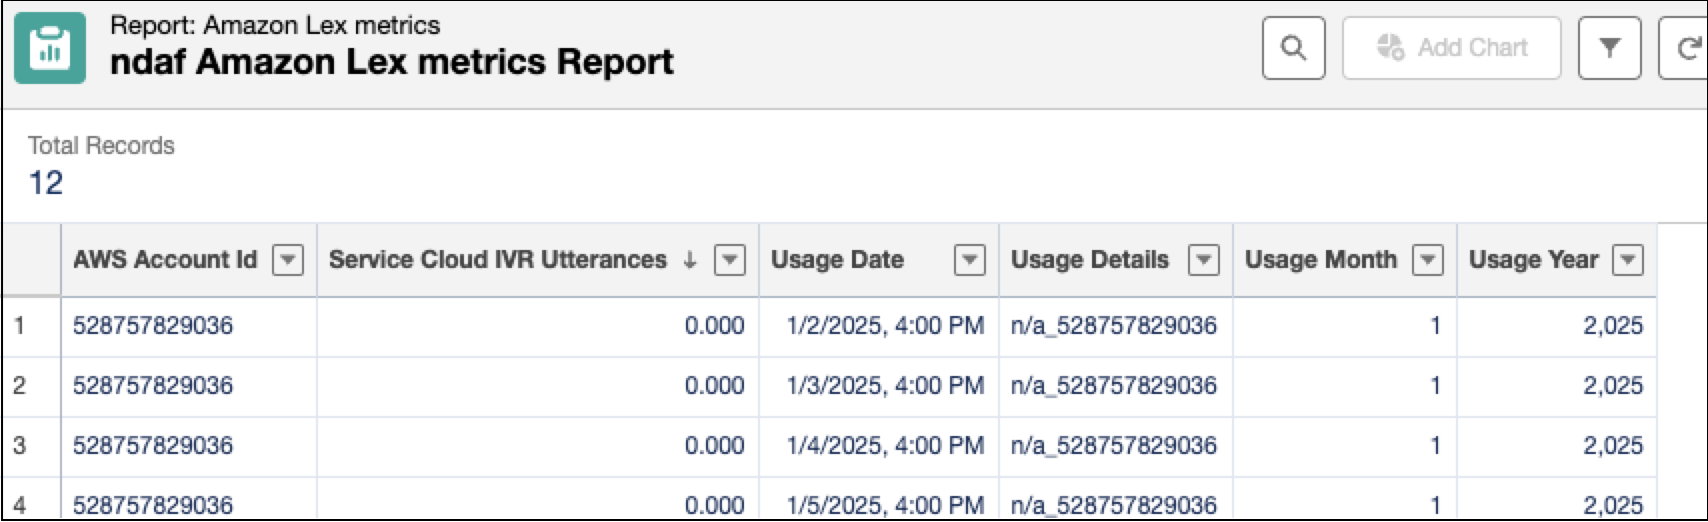The height and width of the screenshot is (522, 1708).
Task: Click n/a_528757829036 in row 2
Action: tap(1114, 386)
